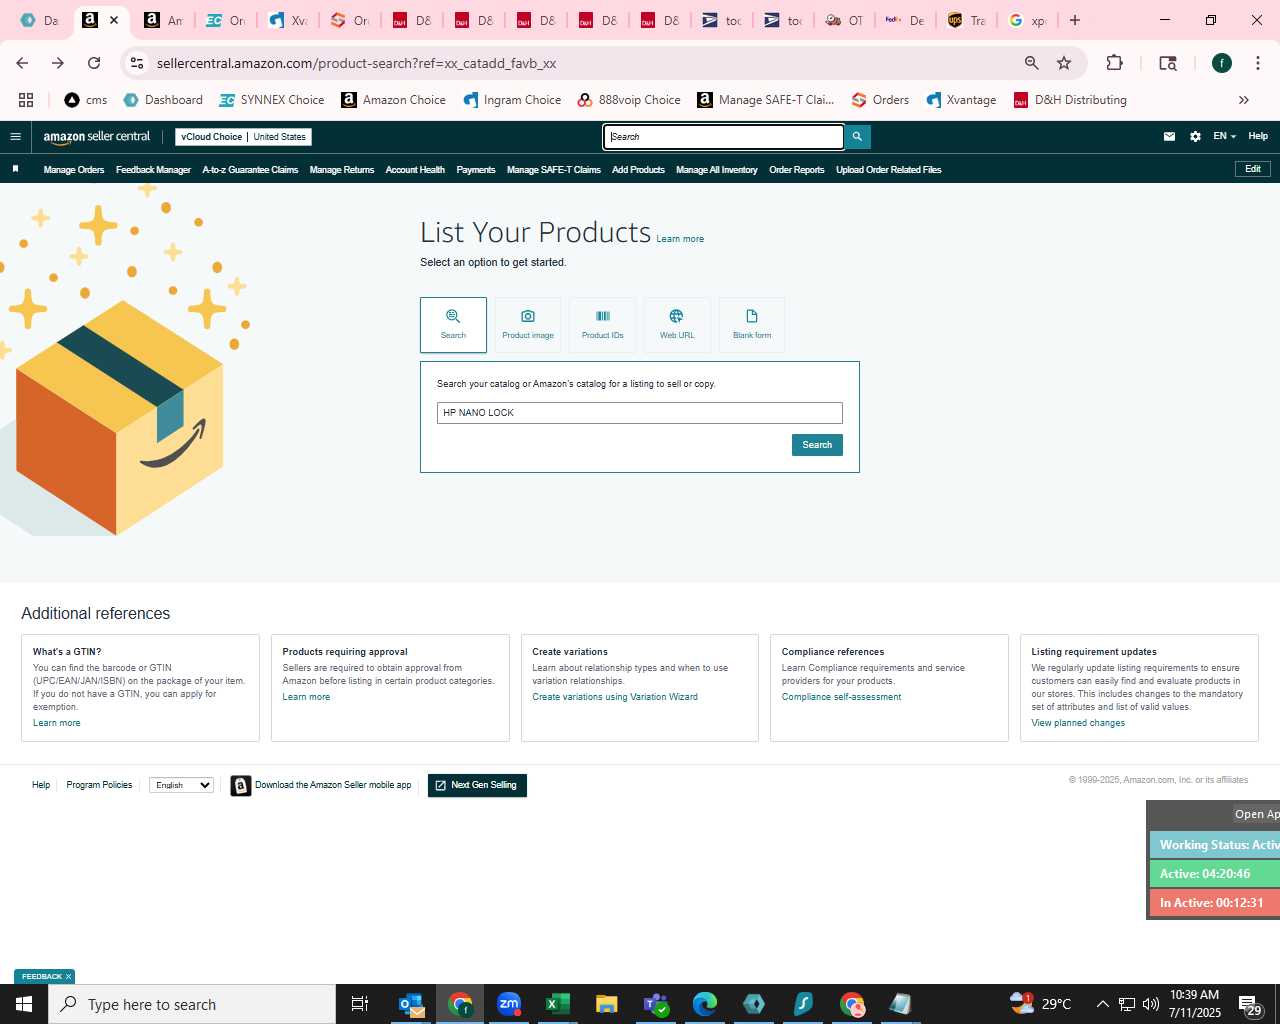Click the bookmark flag icon before Manage Orders
The image size is (1280, 1024).
click(15, 170)
